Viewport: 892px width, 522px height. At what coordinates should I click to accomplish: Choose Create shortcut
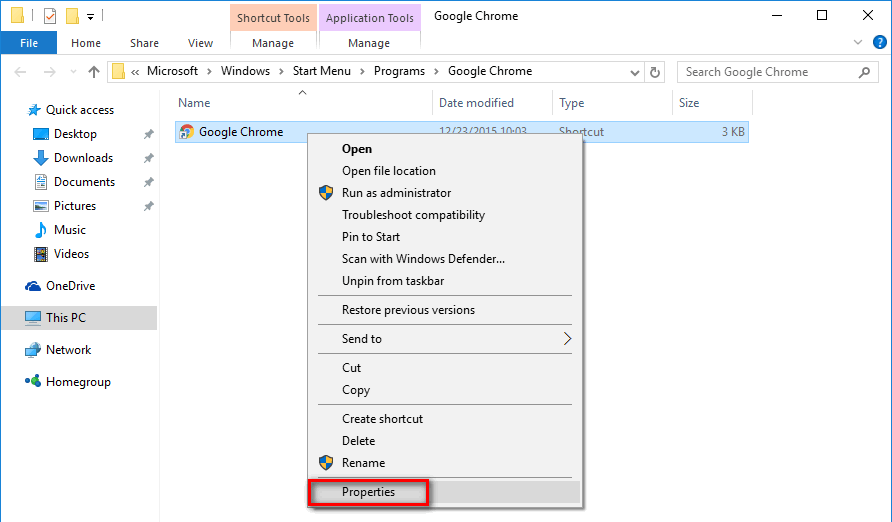445,419
